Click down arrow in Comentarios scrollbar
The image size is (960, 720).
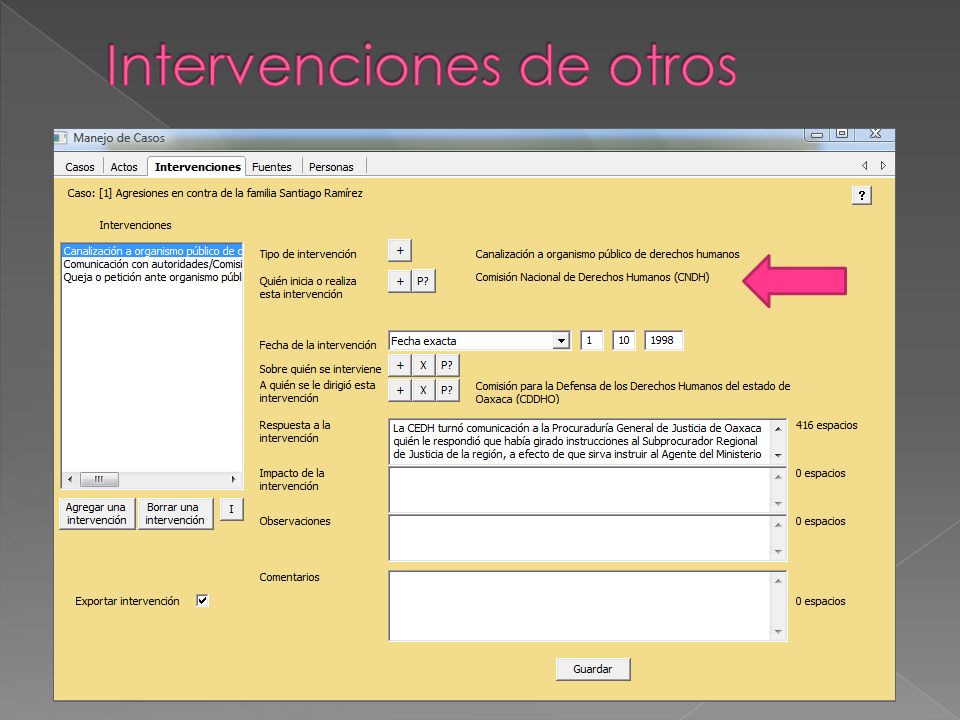click(x=778, y=632)
